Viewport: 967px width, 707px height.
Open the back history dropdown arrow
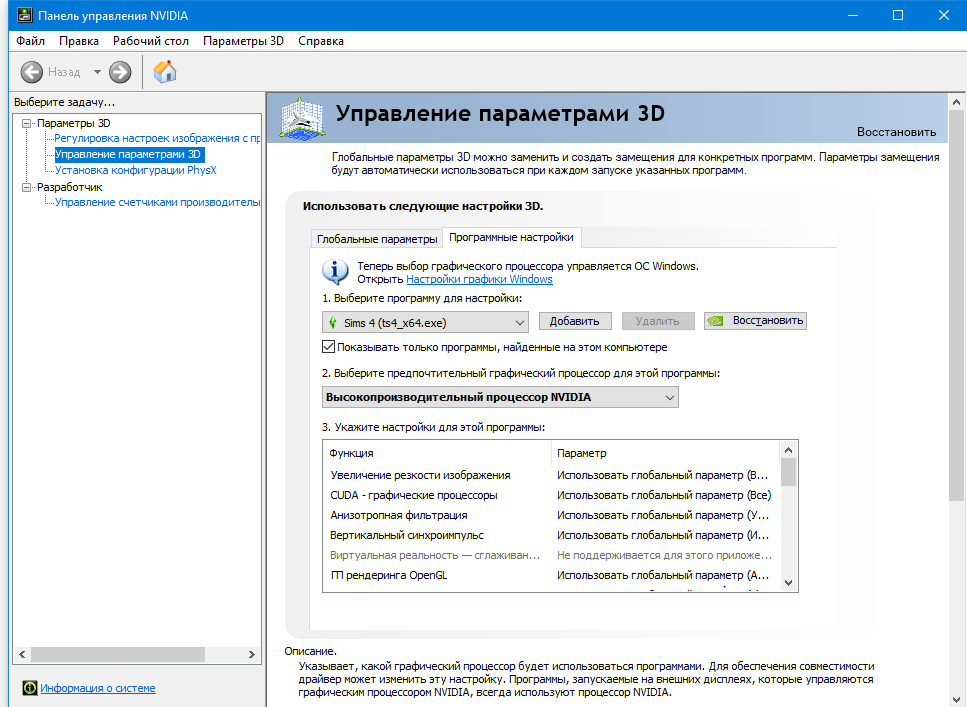point(97,72)
